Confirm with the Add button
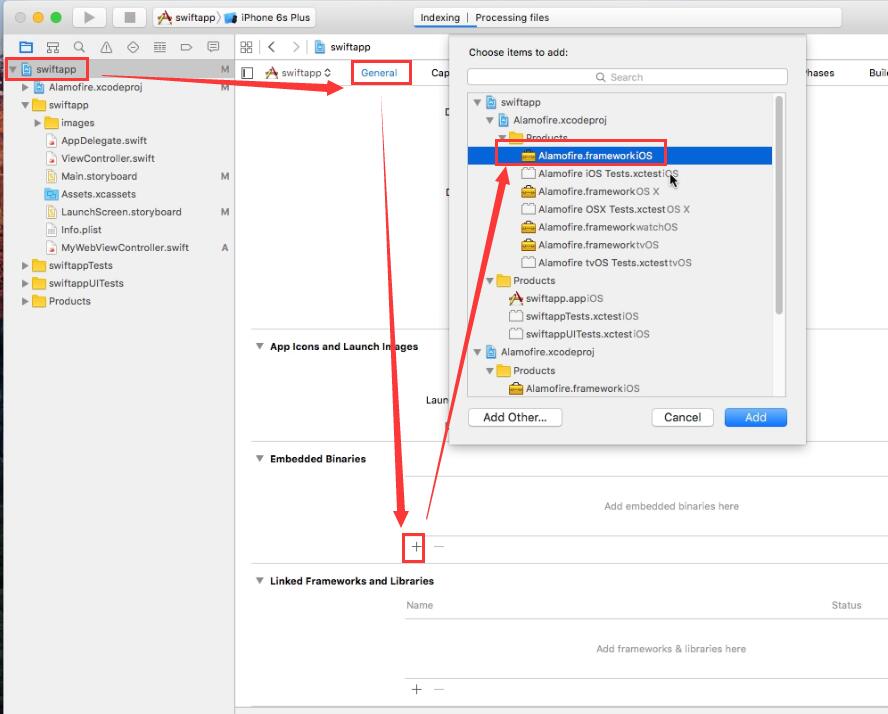The image size is (888, 714). (x=755, y=418)
